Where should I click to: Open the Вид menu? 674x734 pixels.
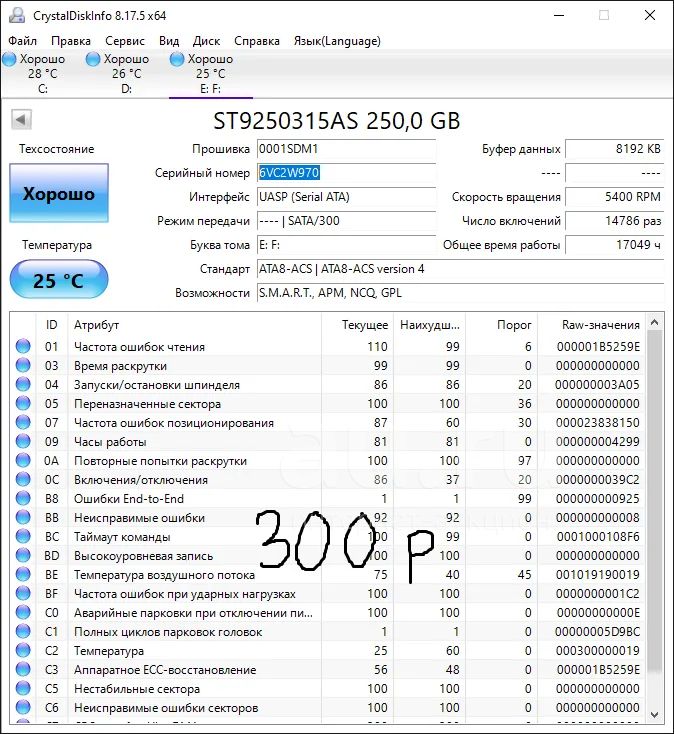[x=169, y=41]
